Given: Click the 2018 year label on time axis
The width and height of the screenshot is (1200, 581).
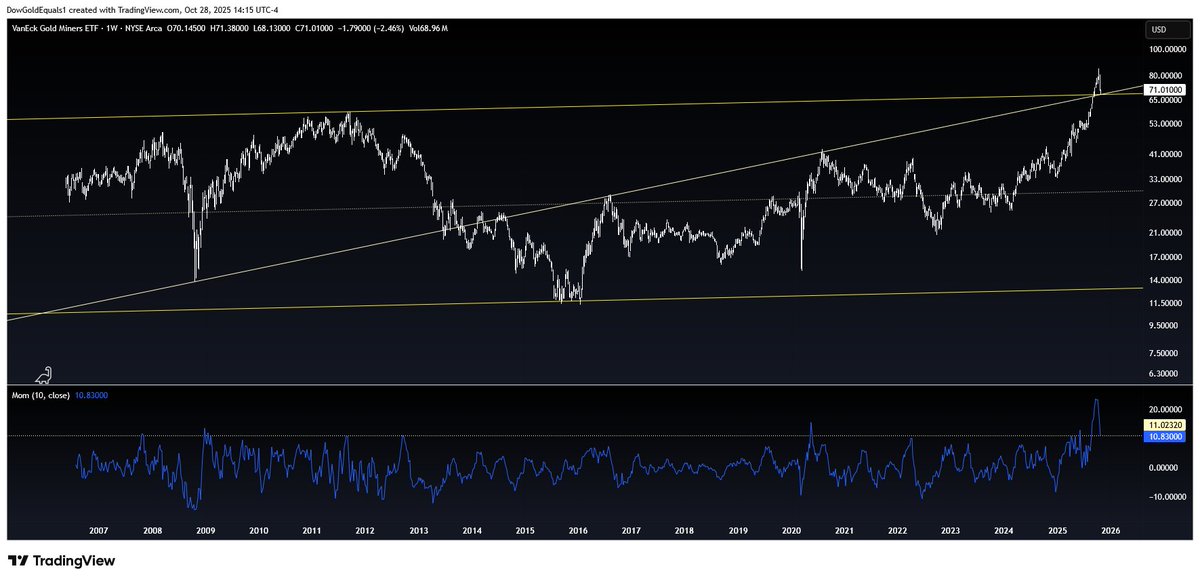Looking at the screenshot, I should coord(684,531).
